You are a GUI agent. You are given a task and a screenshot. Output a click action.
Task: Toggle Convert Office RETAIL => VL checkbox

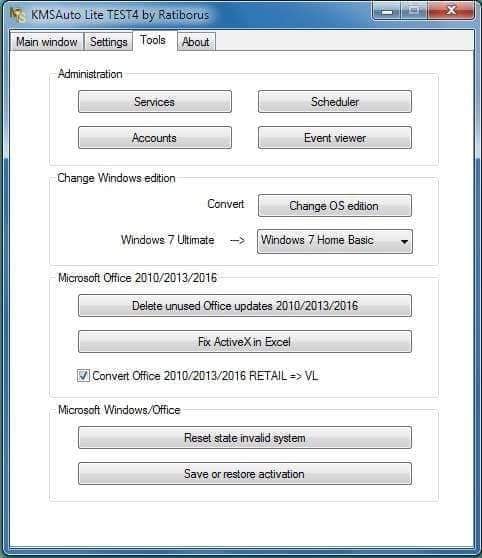pyautogui.click(x=83, y=376)
